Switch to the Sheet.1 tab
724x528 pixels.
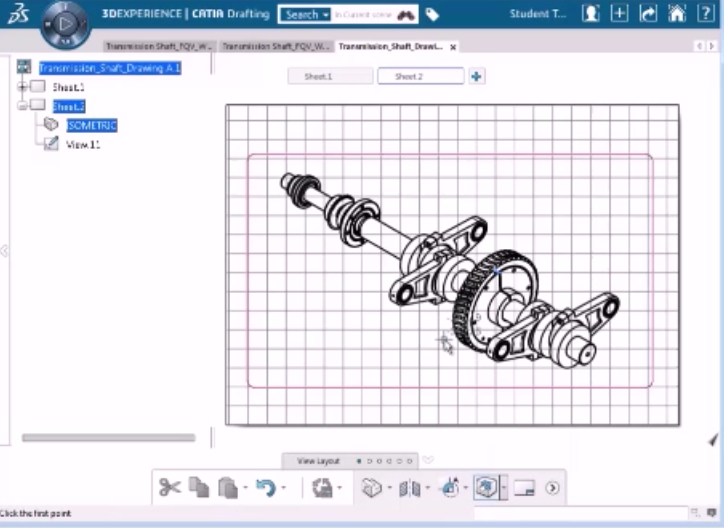click(330, 76)
